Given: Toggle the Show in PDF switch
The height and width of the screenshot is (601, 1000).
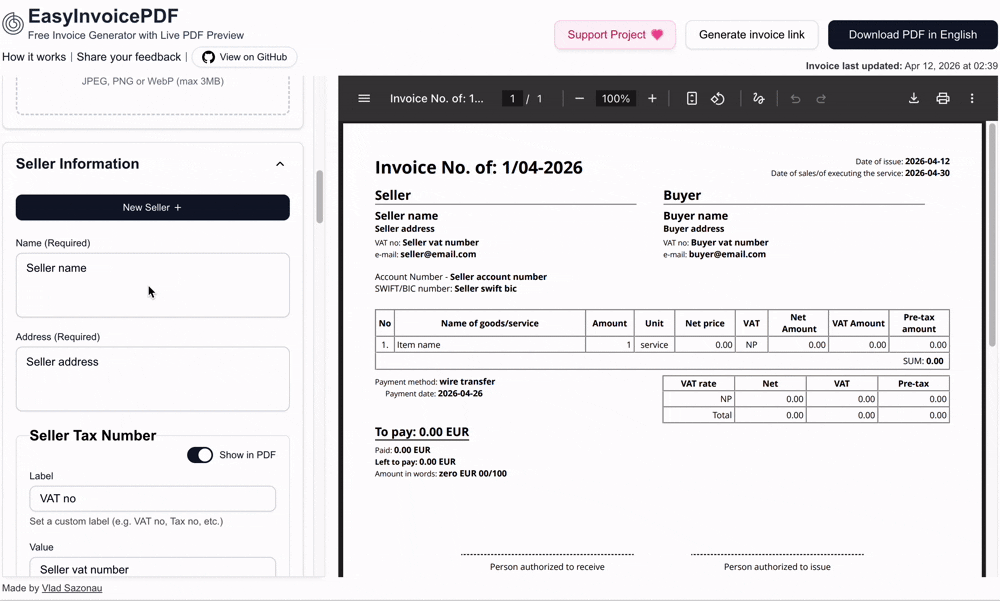Looking at the screenshot, I should [200, 455].
